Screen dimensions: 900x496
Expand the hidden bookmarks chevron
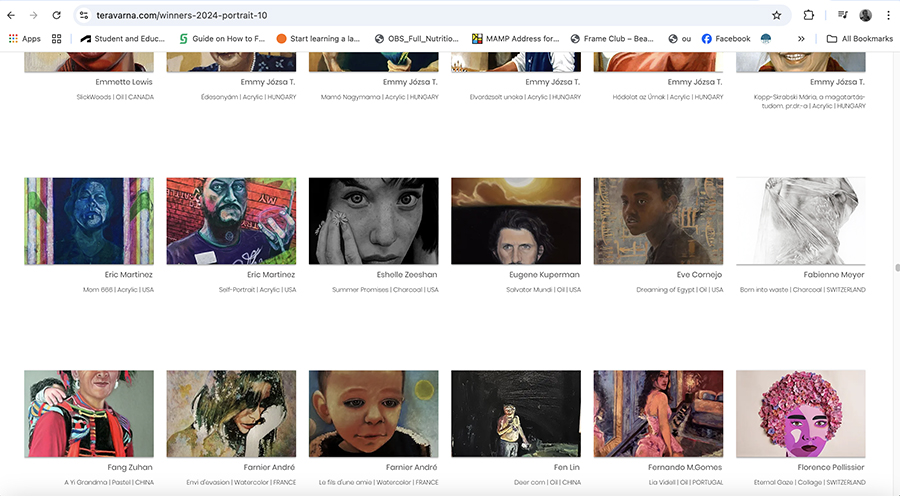[x=801, y=38]
